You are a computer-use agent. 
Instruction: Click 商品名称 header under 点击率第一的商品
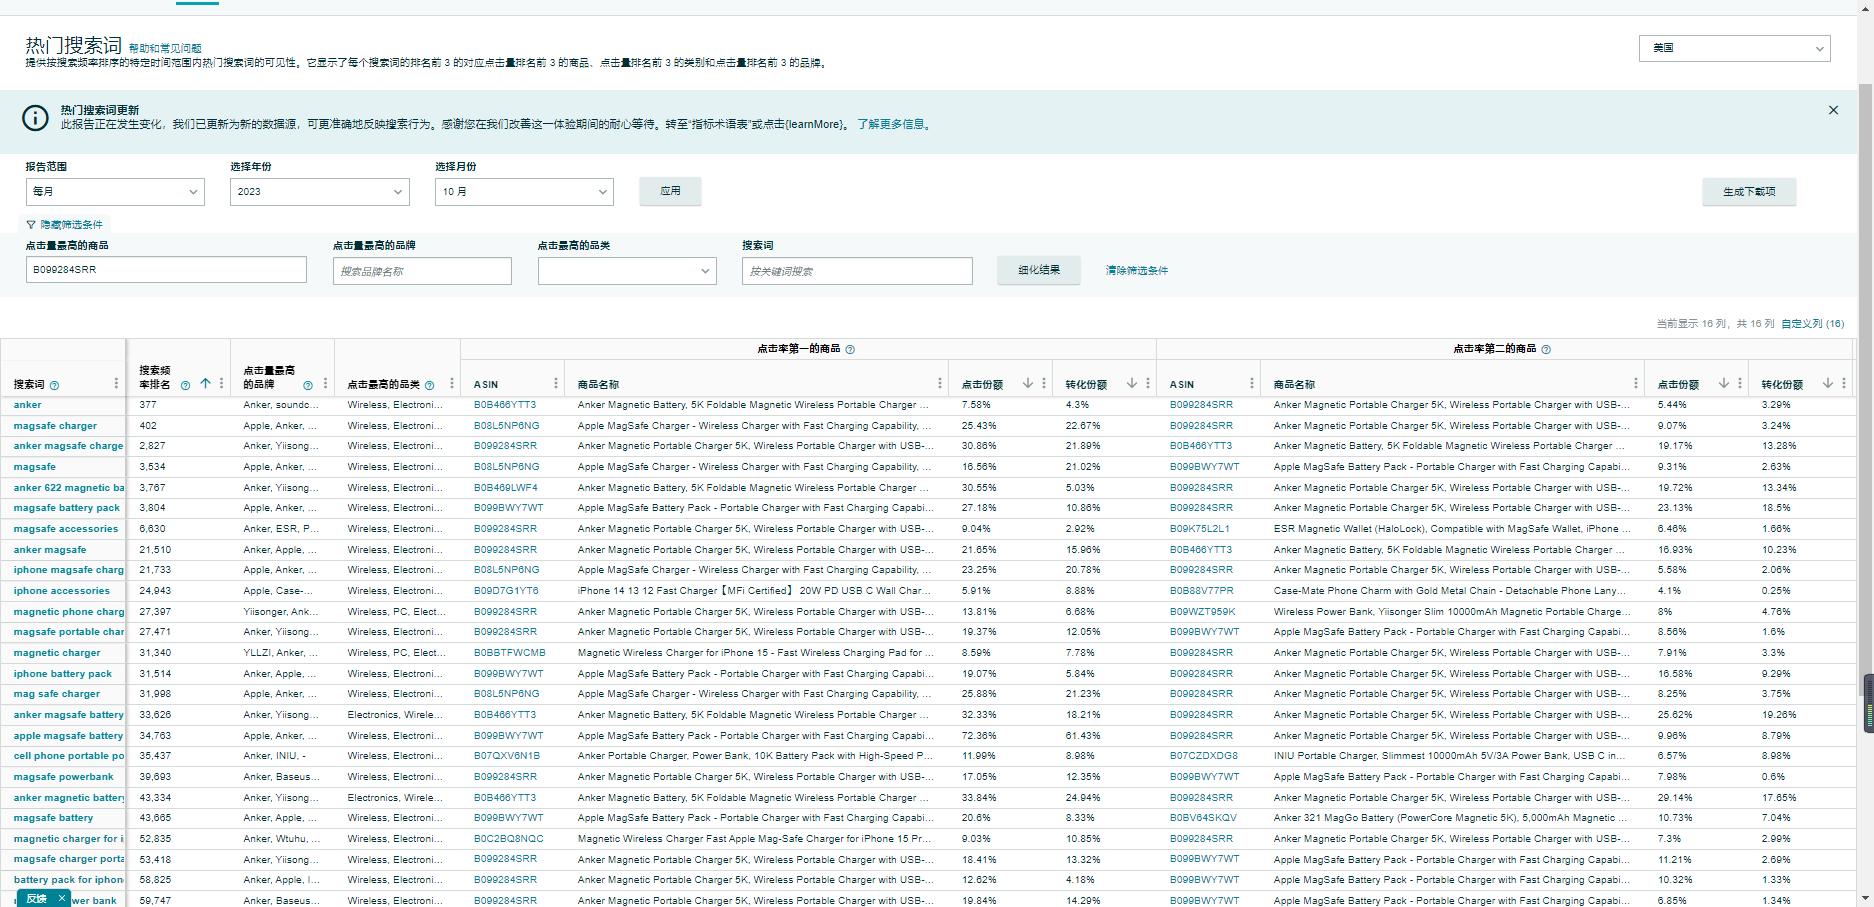click(598, 385)
